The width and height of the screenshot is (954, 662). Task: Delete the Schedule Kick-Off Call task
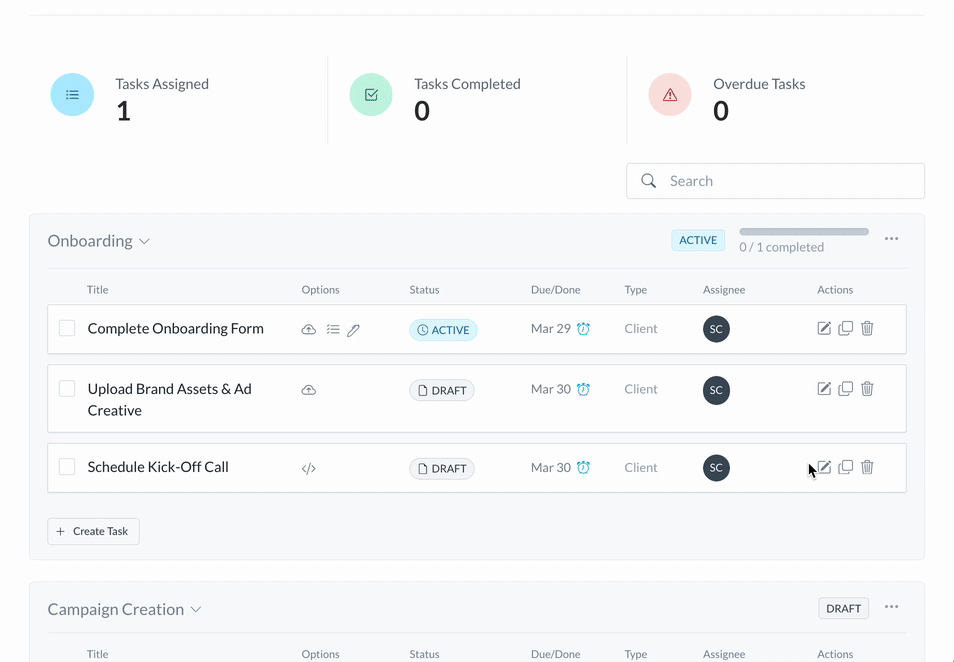coord(867,467)
